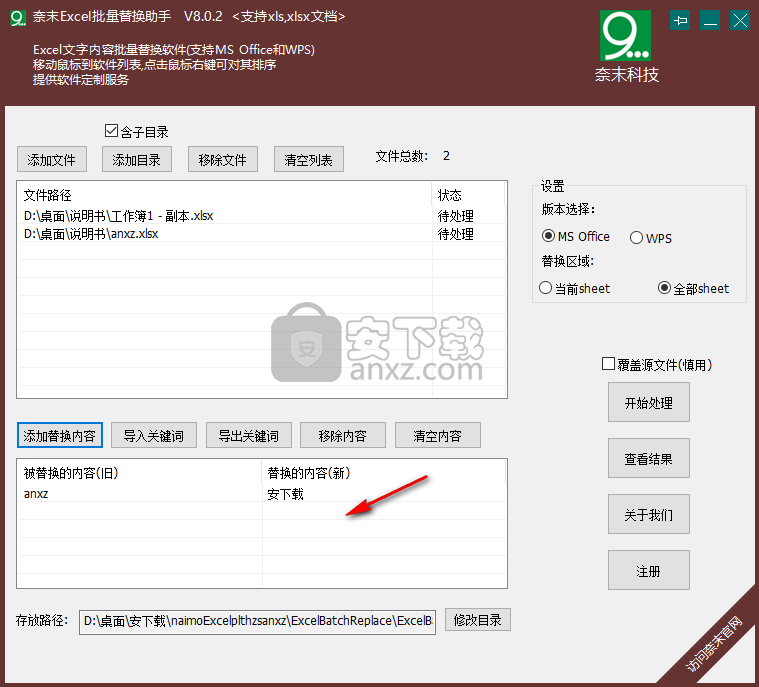Open 查看结果 to view results

649,458
